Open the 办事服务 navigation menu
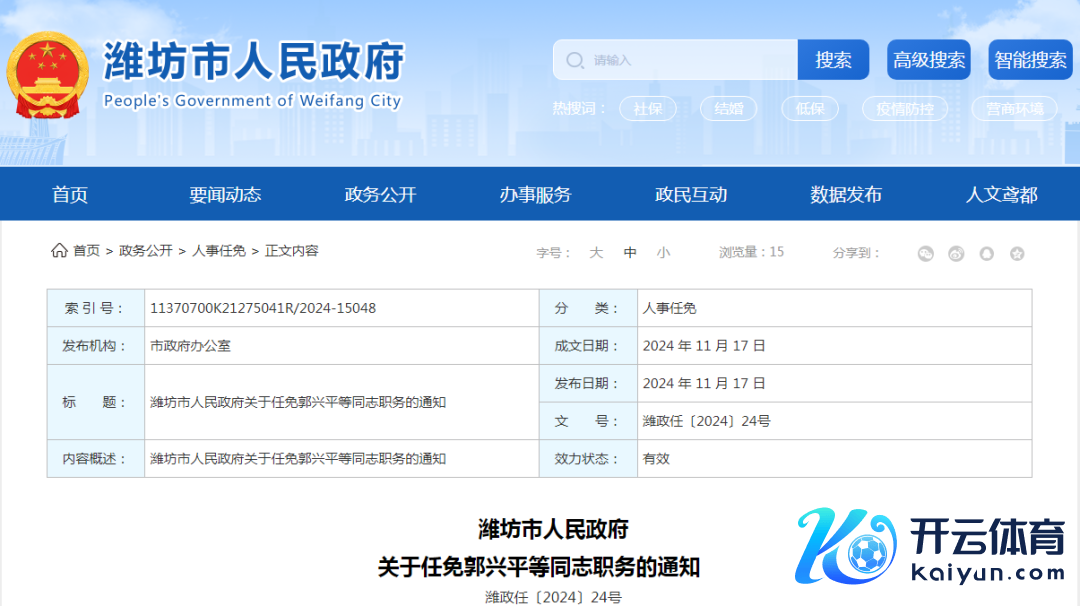Image resolution: width=1080 pixels, height=606 pixels. coord(535,195)
